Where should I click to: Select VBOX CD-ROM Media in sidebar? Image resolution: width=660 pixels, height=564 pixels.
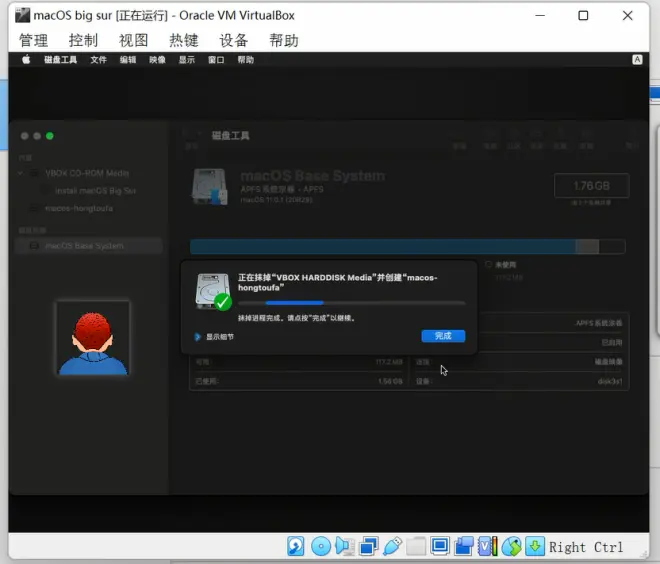tap(87, 173)
